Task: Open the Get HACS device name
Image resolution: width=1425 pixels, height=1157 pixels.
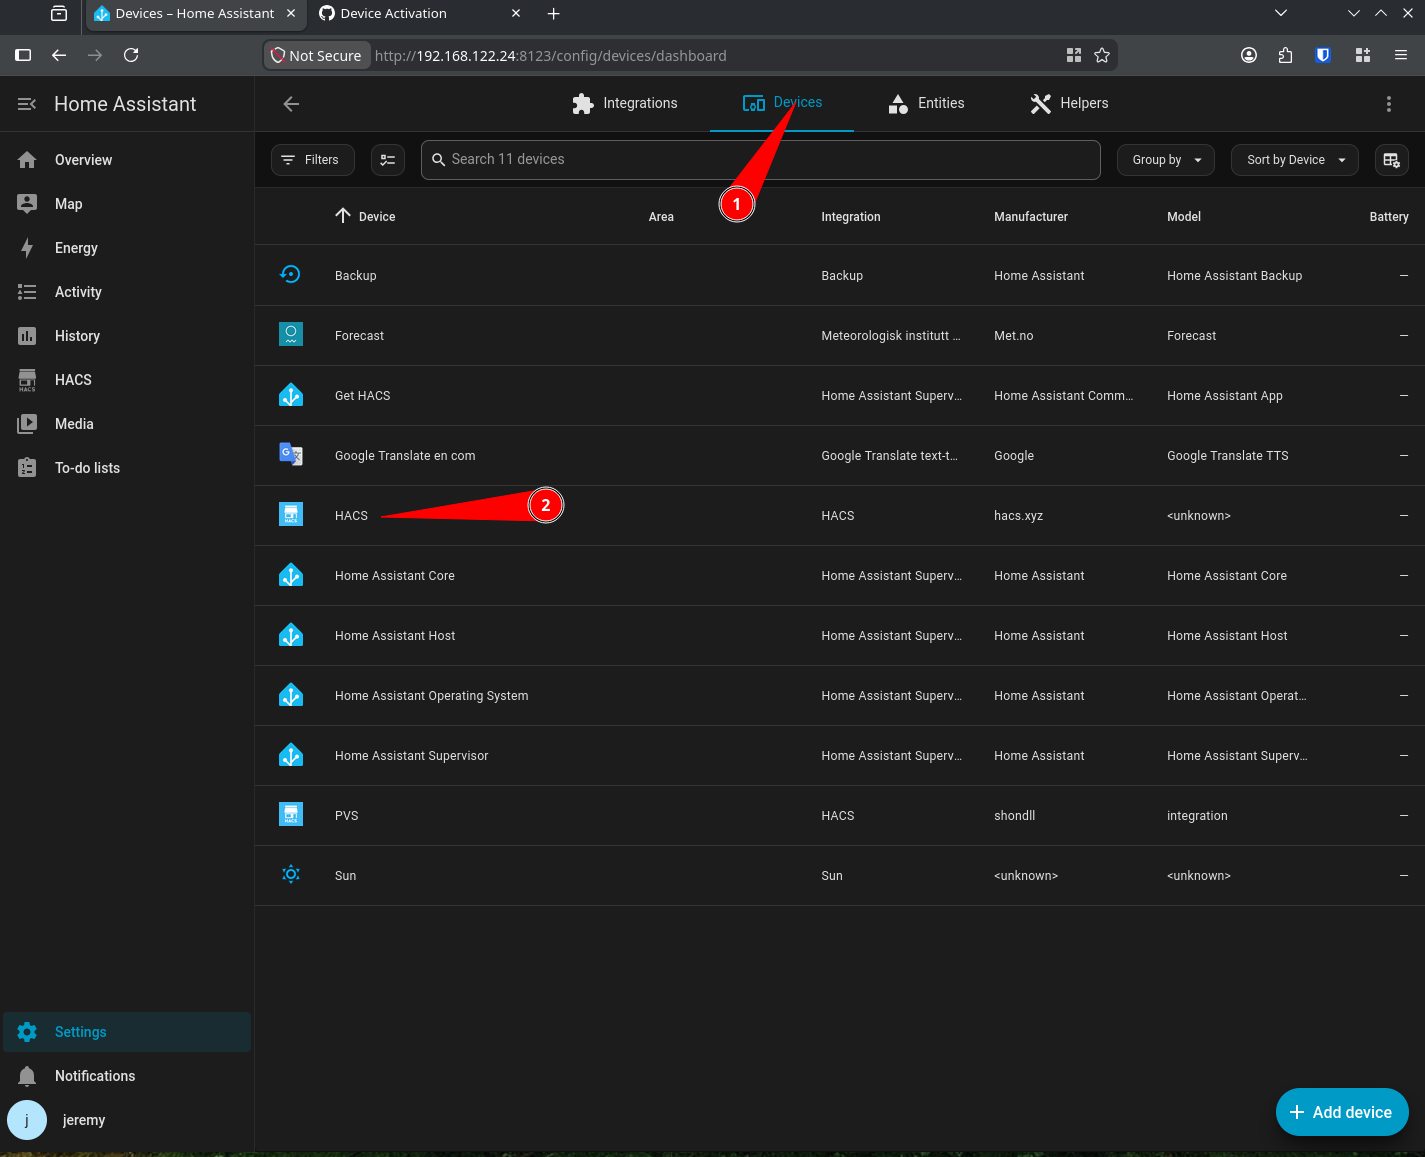Action: click(363, 396)
